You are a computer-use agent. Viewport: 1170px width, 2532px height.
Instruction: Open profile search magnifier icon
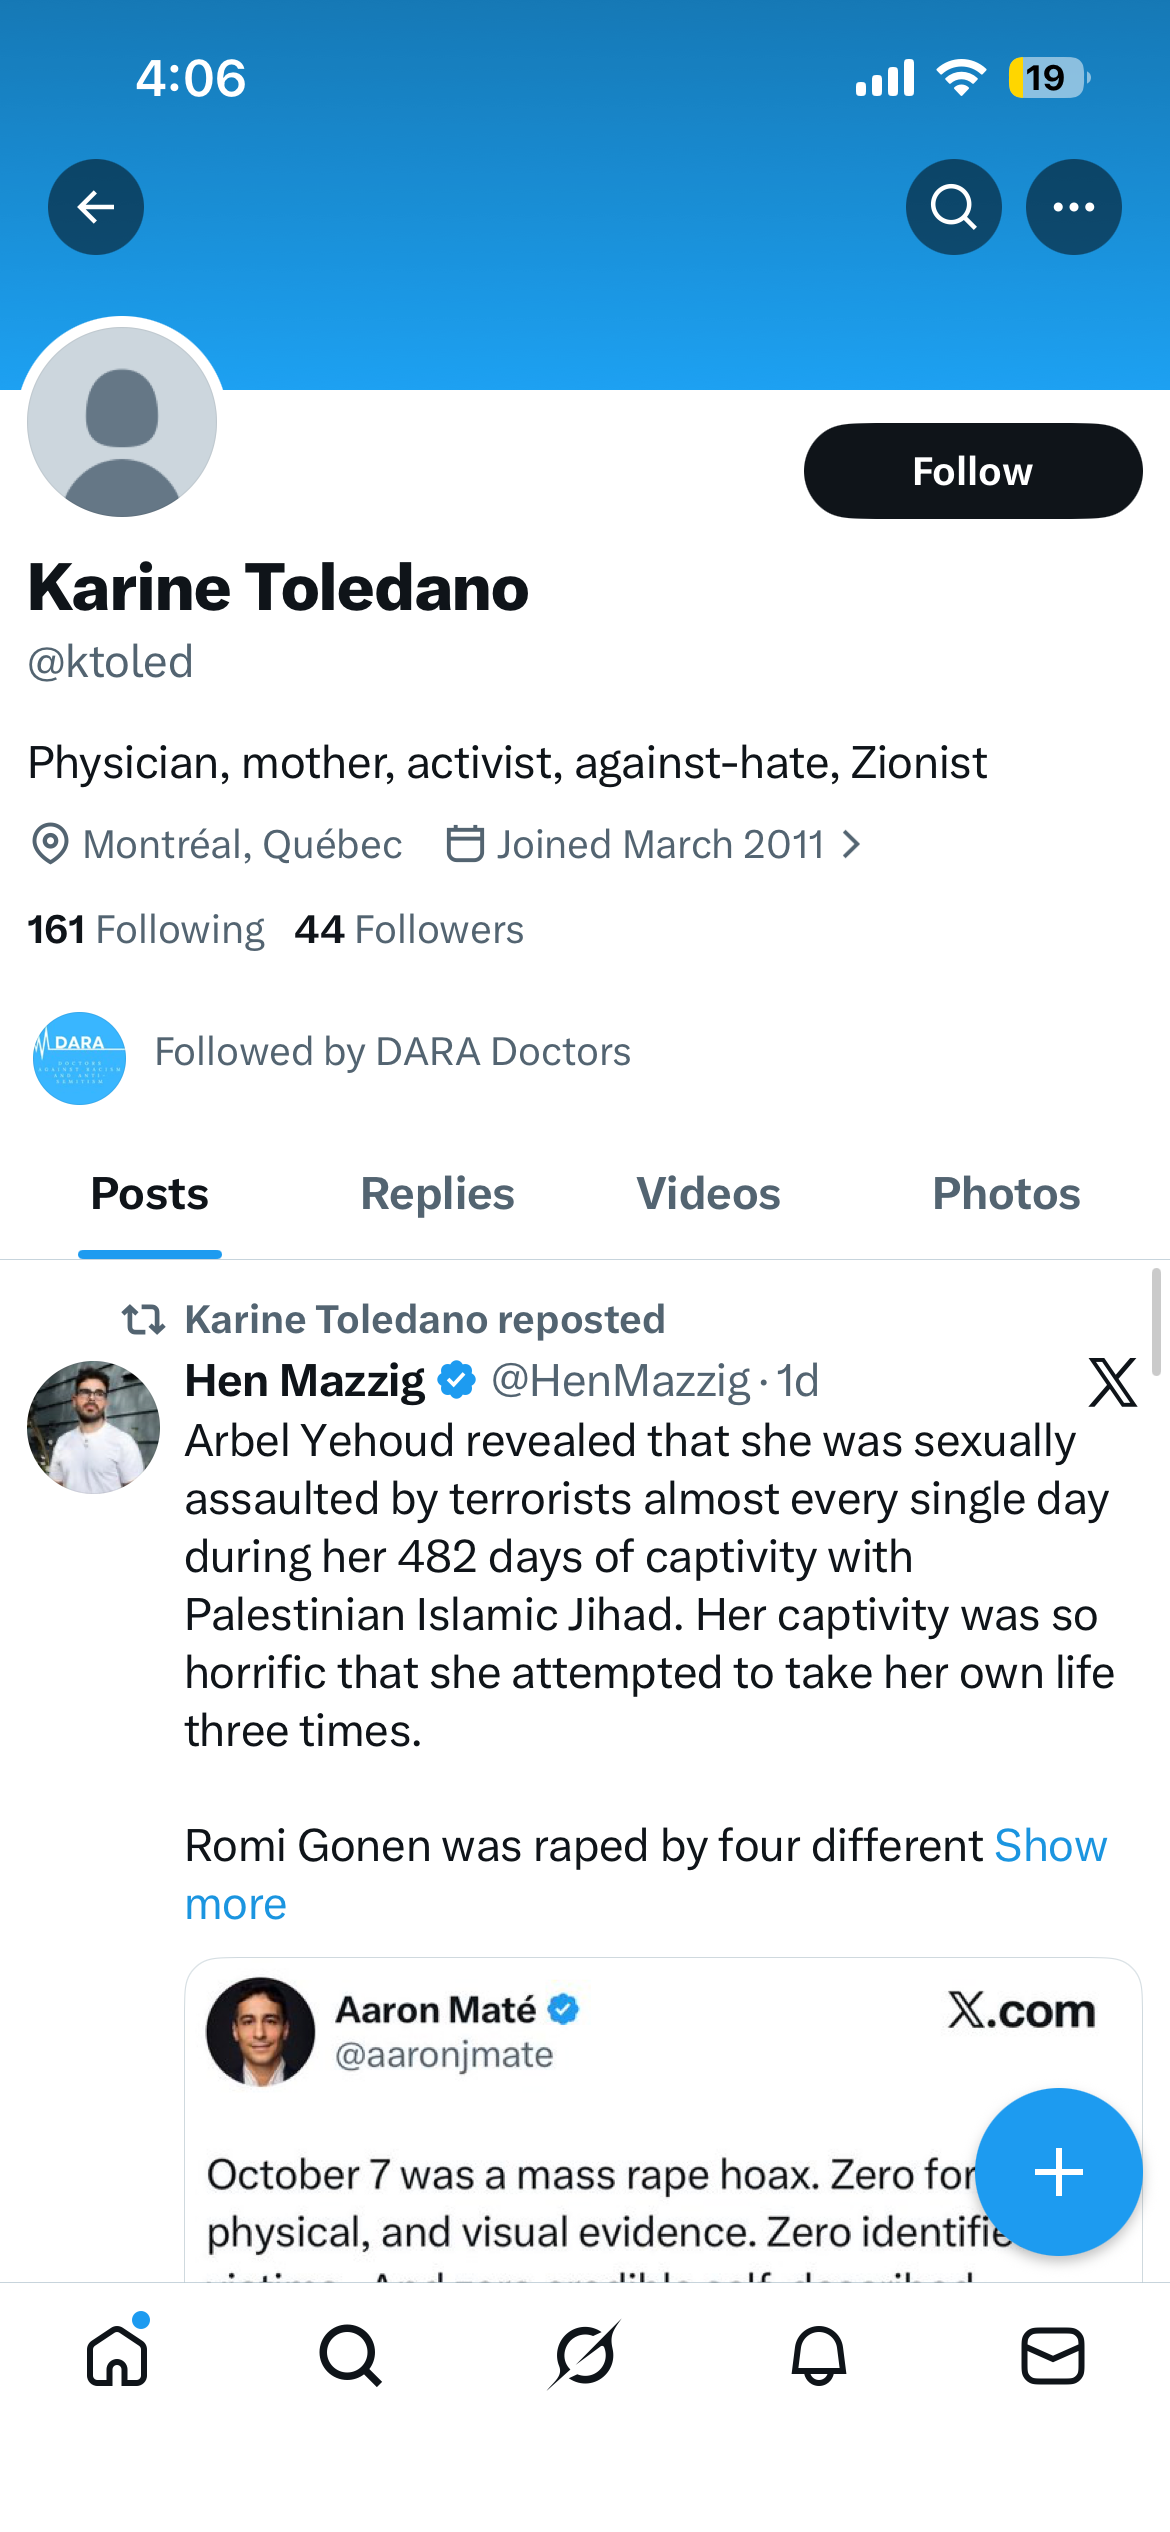click(953, 207)
